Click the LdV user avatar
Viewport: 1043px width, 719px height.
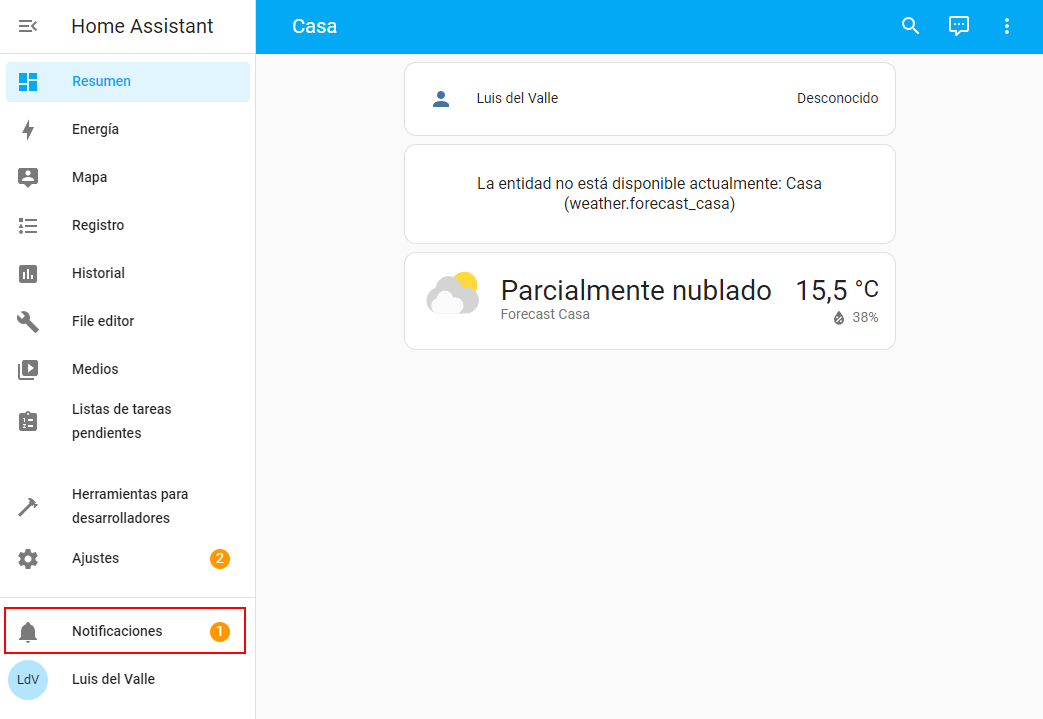click(x=28, y=680)
